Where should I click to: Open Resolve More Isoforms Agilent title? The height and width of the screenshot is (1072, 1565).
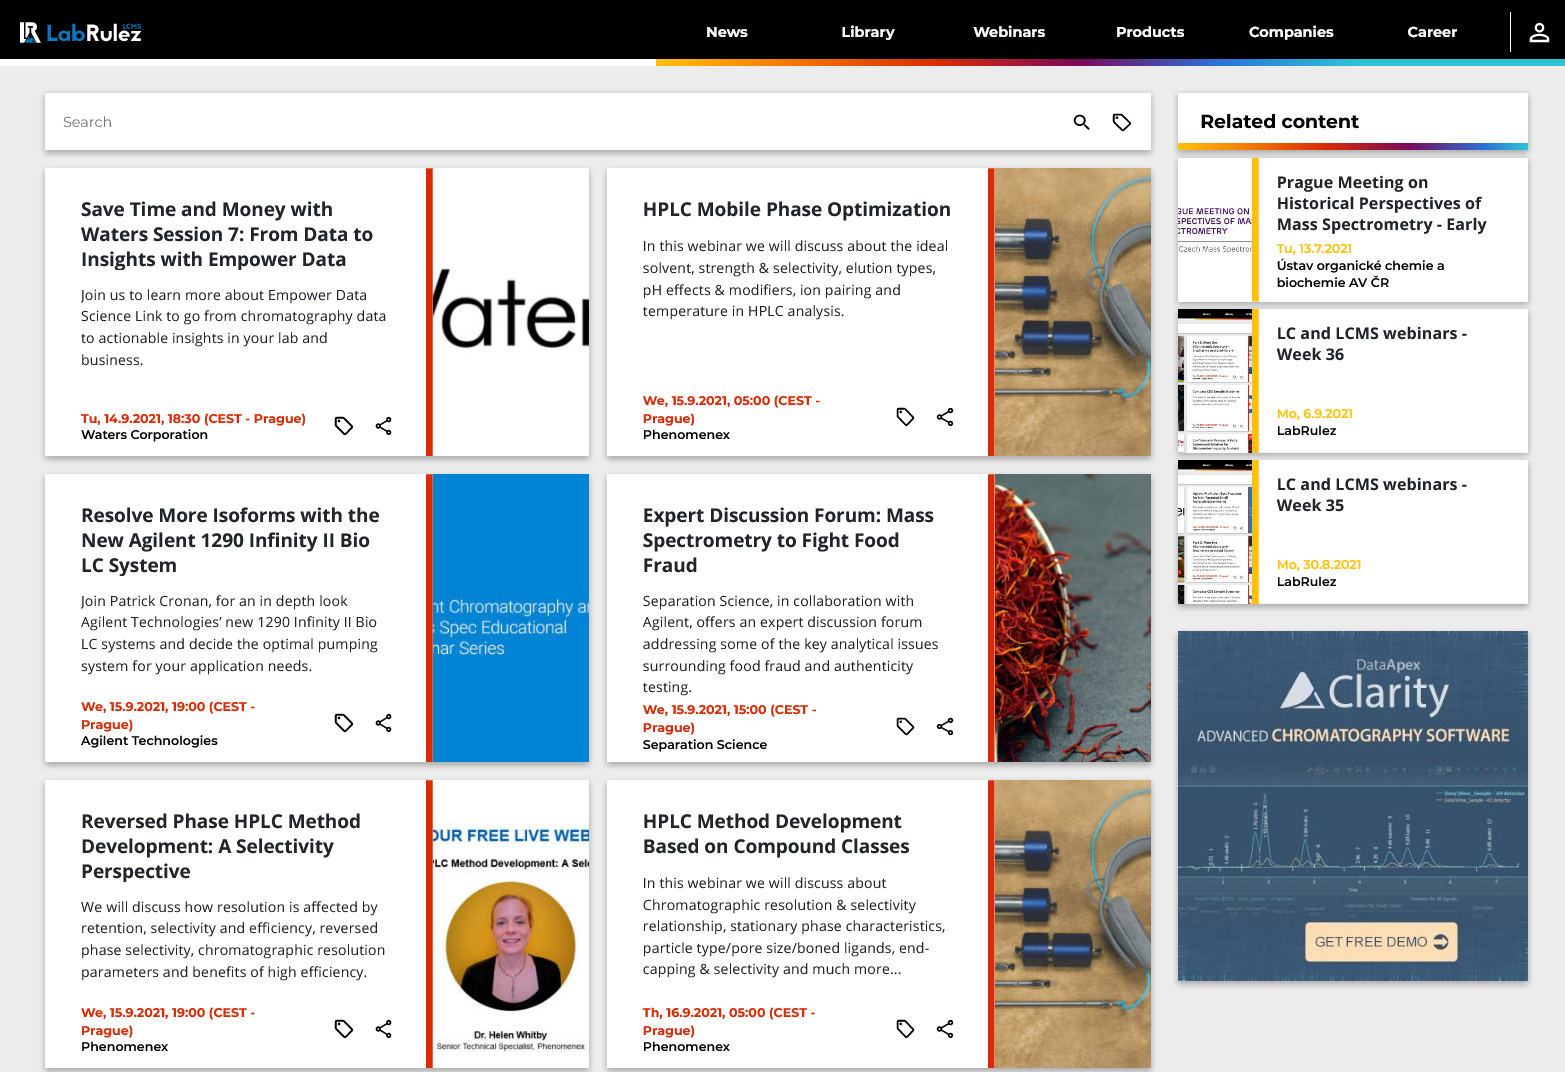click(230, 540)
